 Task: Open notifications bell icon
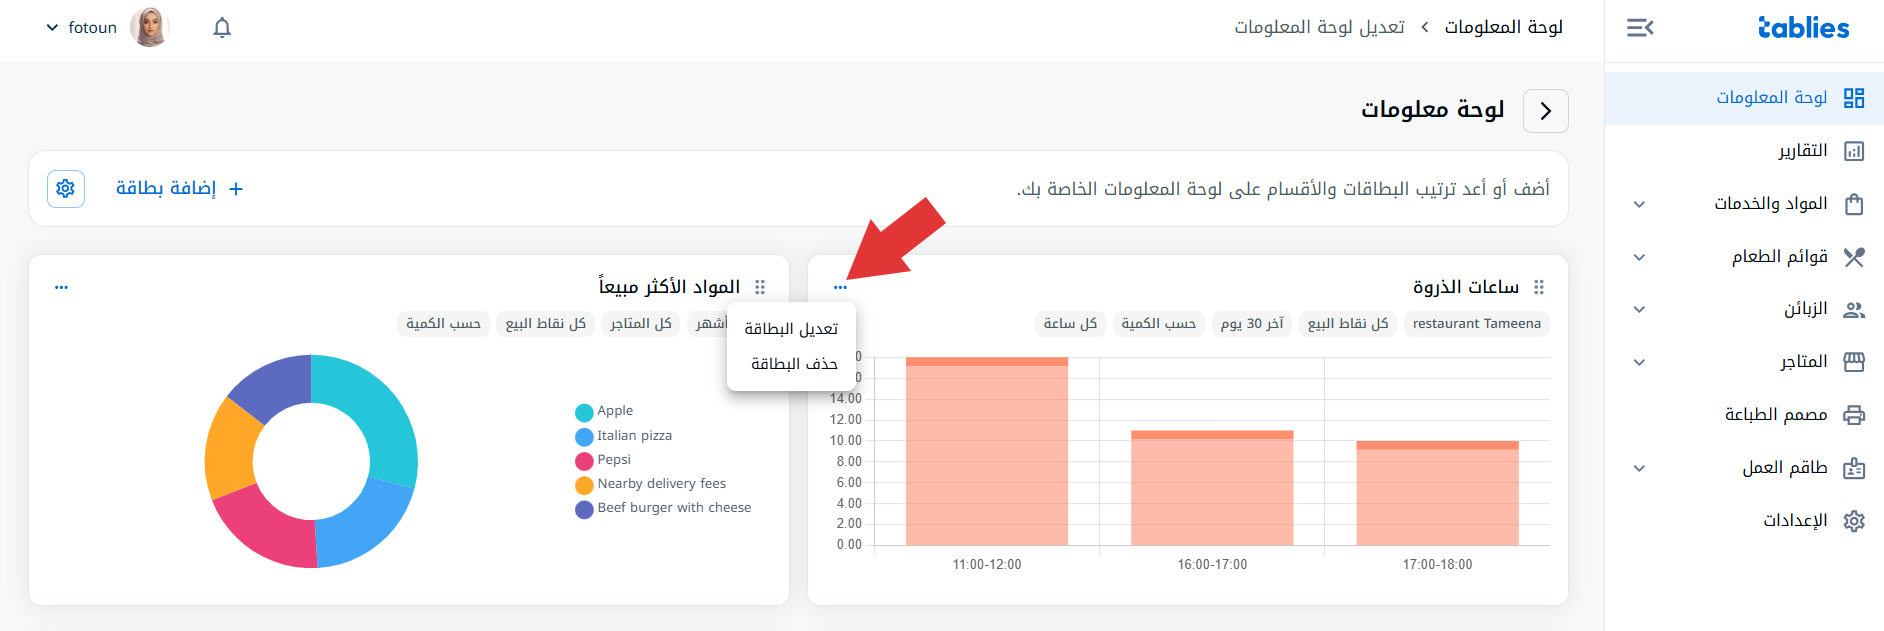pos(222,28)
